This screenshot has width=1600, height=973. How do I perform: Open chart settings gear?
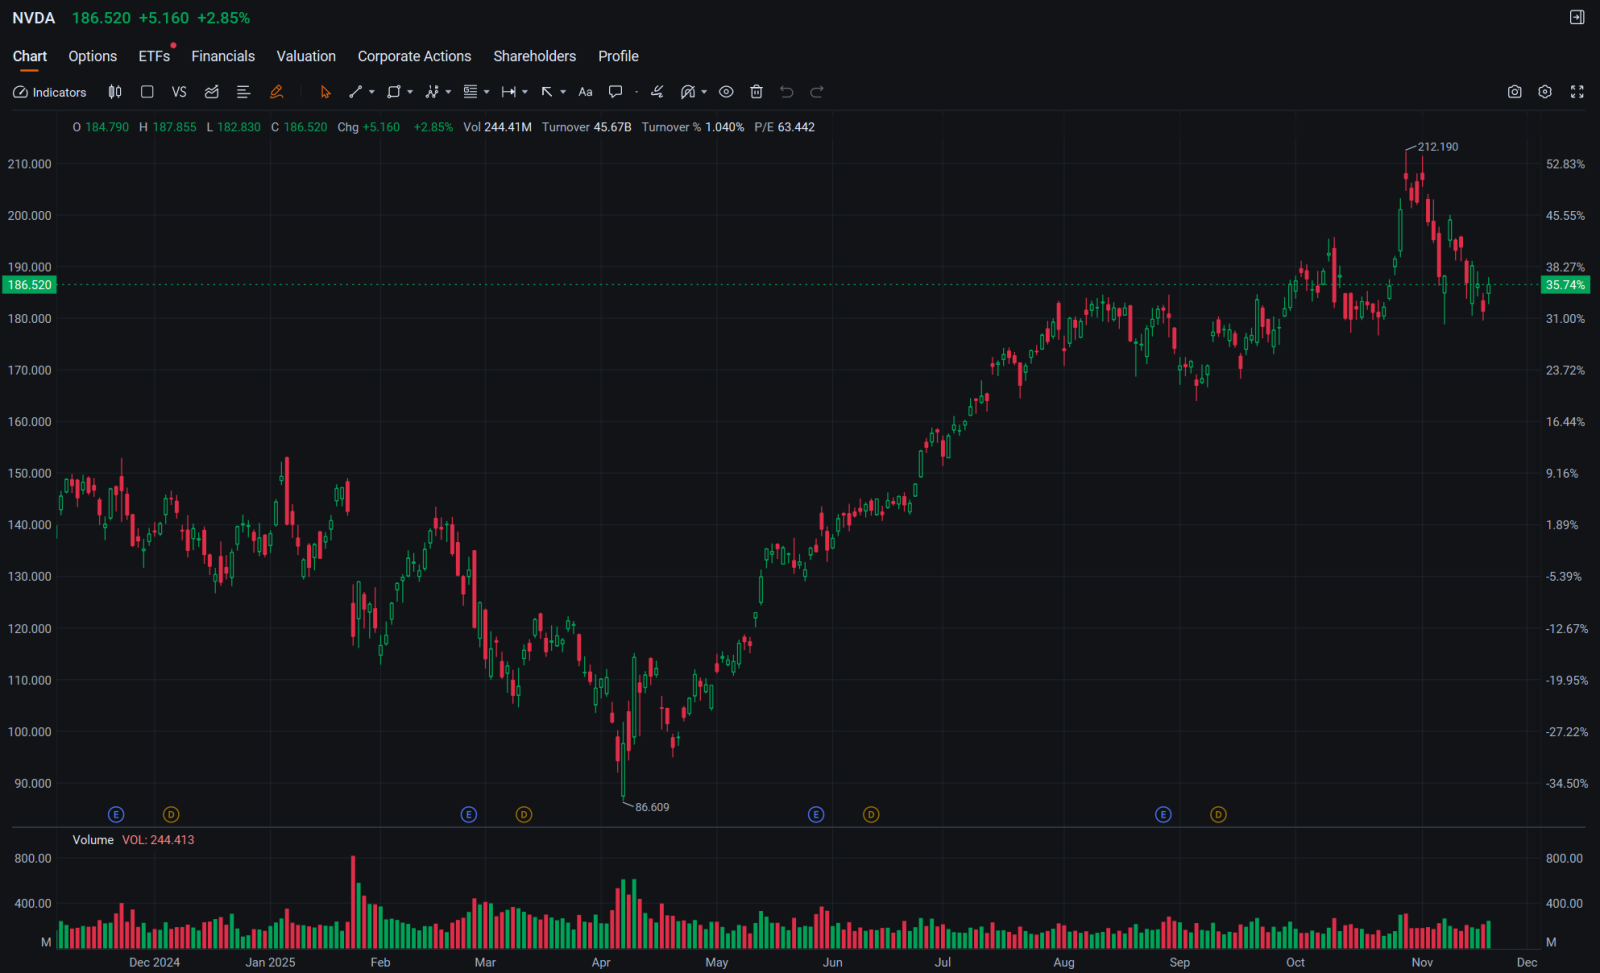click(1545, 92)
